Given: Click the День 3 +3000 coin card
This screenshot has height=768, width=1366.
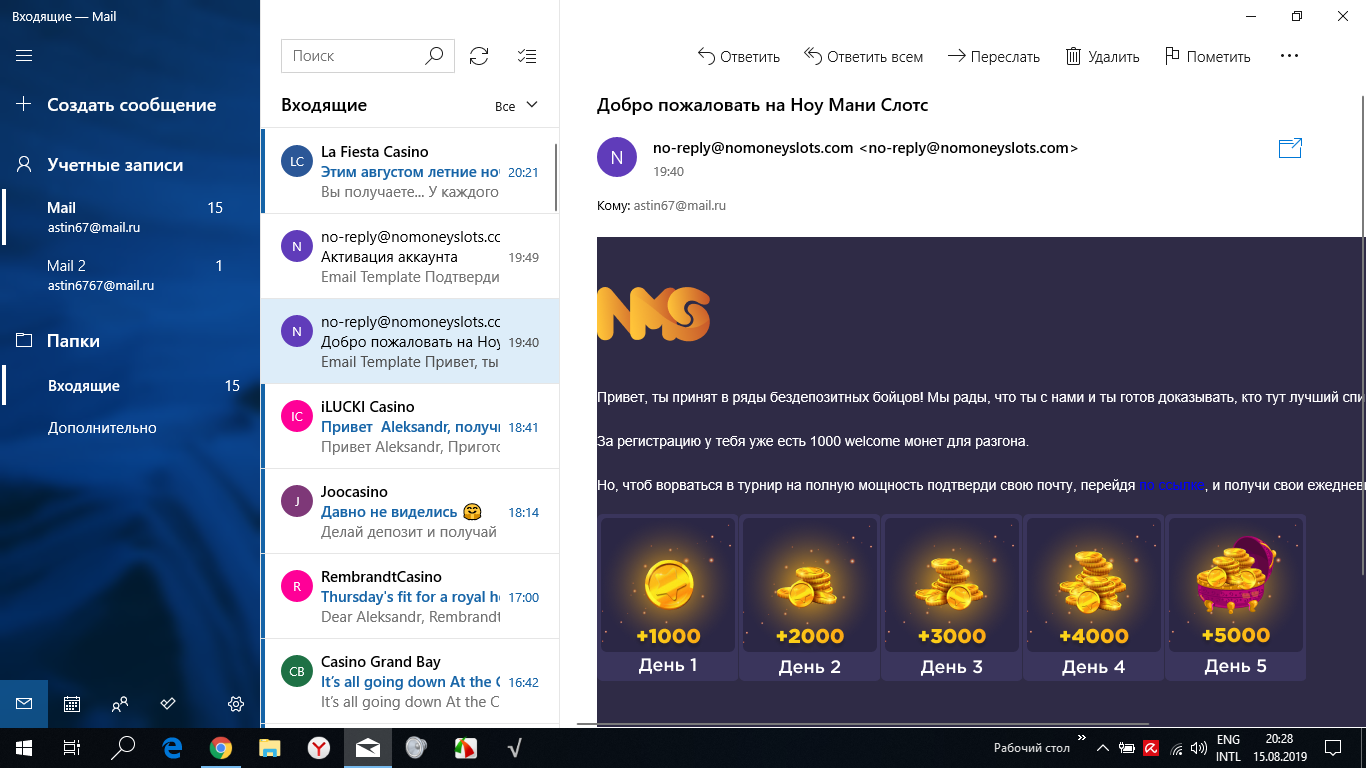Looking at the screenshot, I should click(952, 598).
